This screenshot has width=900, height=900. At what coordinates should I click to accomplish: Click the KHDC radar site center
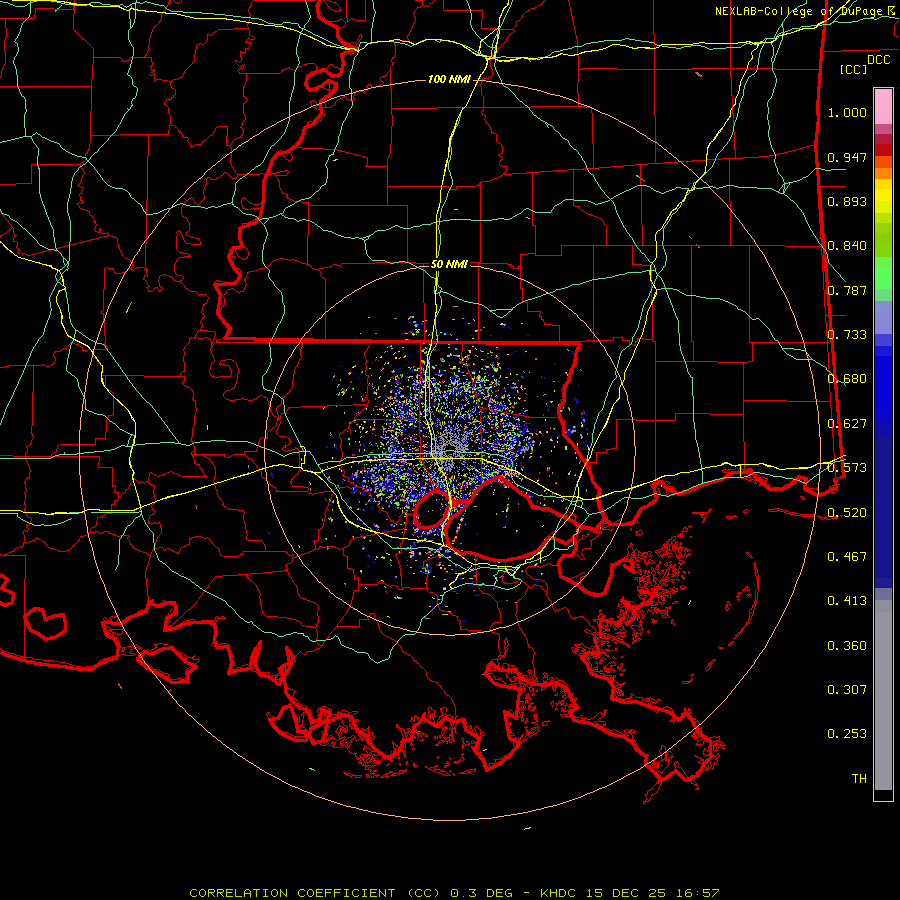450,450
